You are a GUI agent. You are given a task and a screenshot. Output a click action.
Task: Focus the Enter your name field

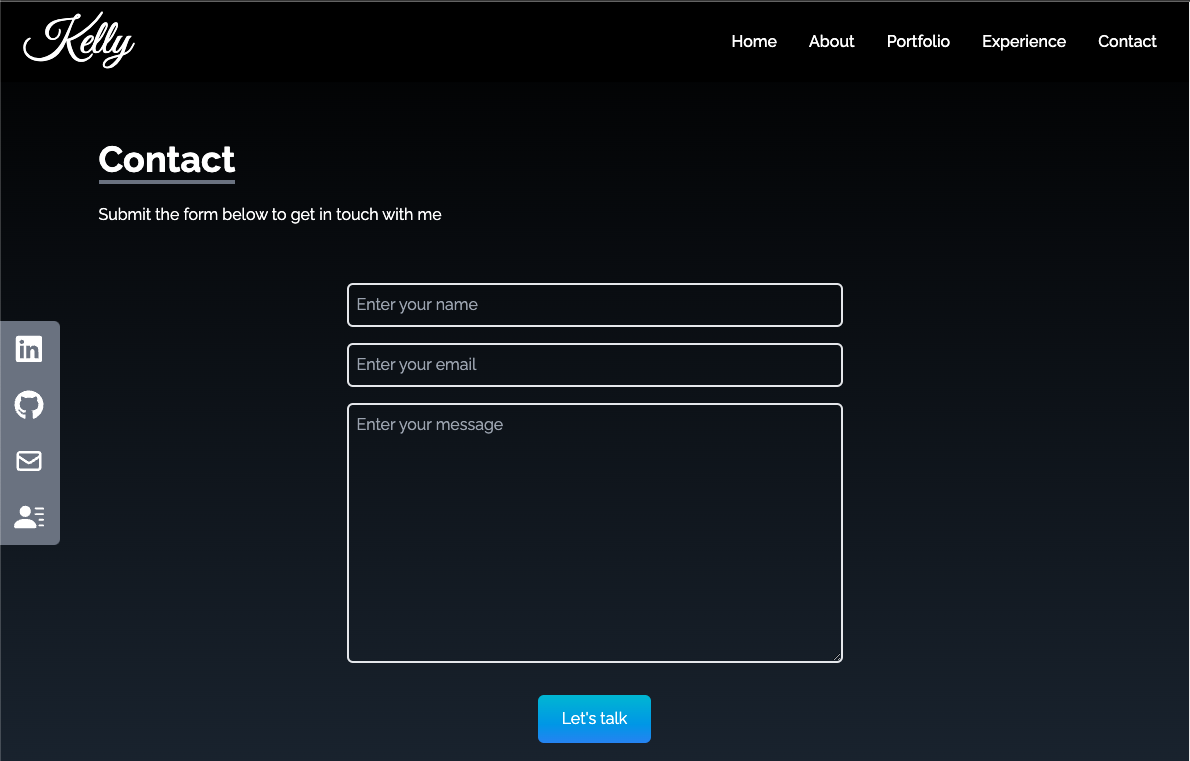tap(595, 305)
